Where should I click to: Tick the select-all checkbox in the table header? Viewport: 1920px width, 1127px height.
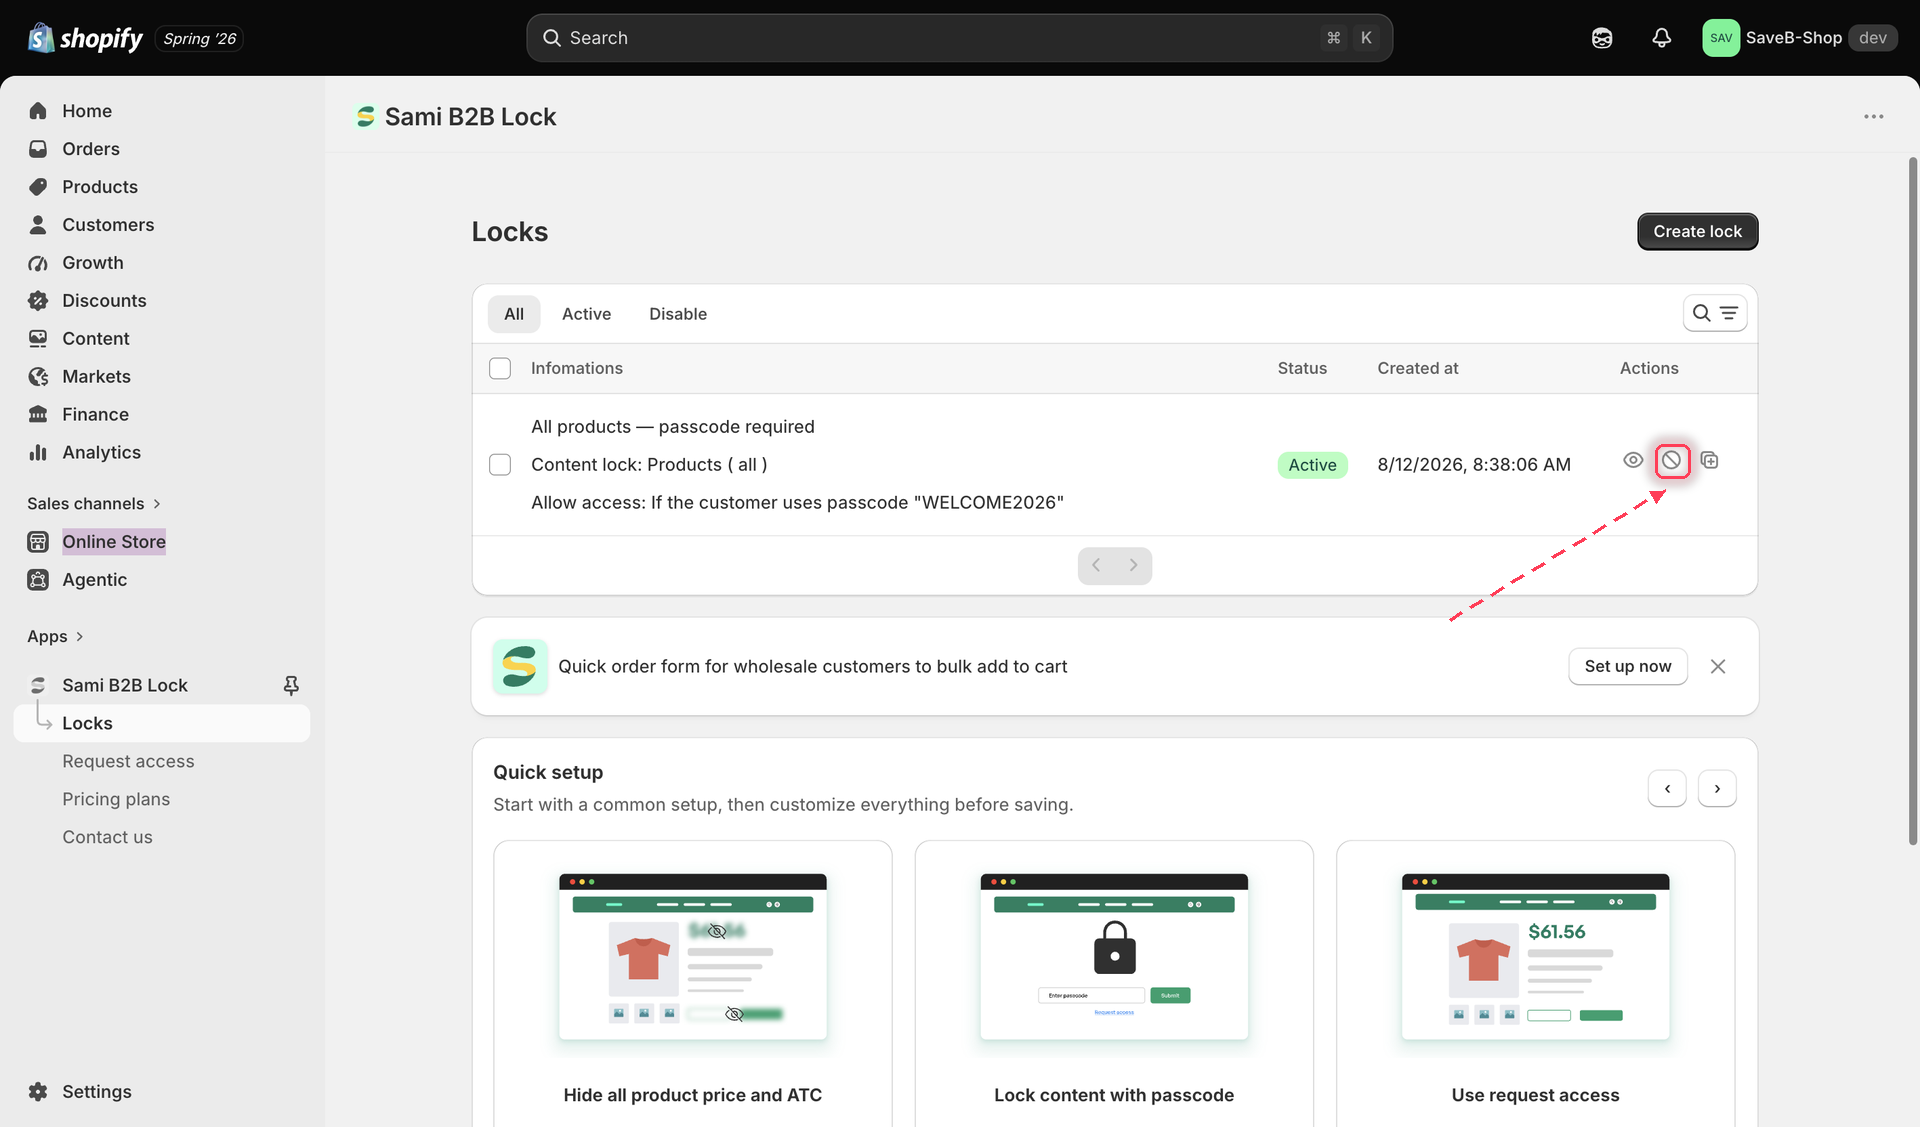point(500,369)
